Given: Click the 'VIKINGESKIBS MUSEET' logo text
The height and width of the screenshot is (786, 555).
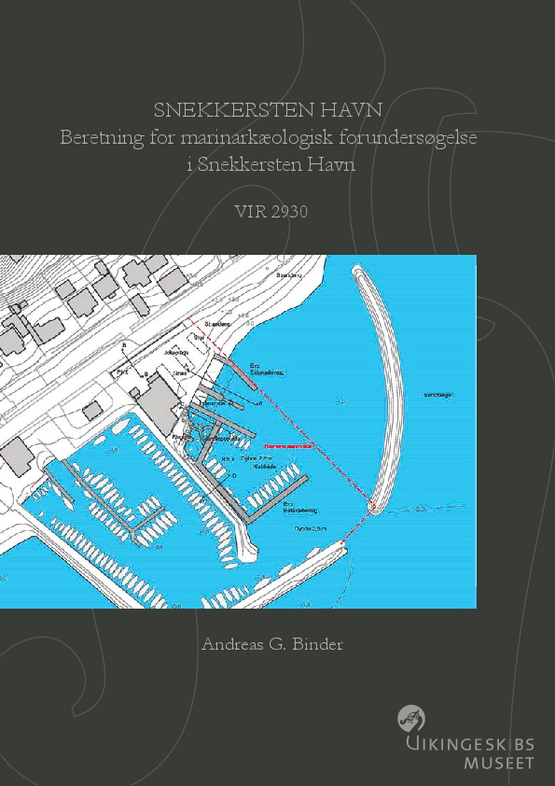Looking at the screenshot, I should (470, 753).
